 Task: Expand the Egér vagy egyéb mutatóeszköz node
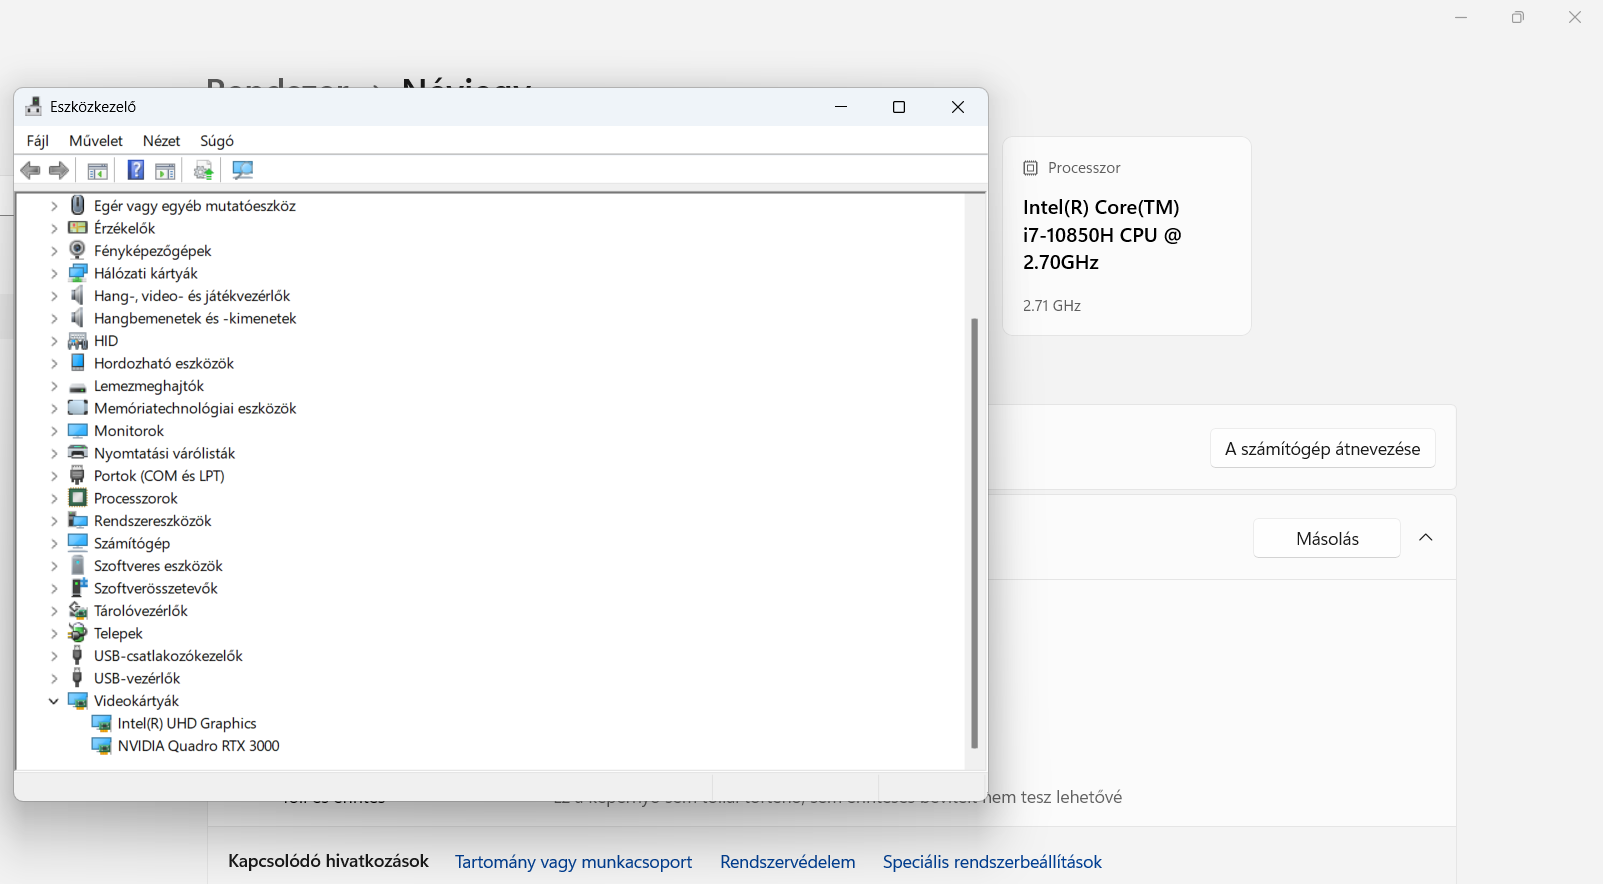pos(54,206)
